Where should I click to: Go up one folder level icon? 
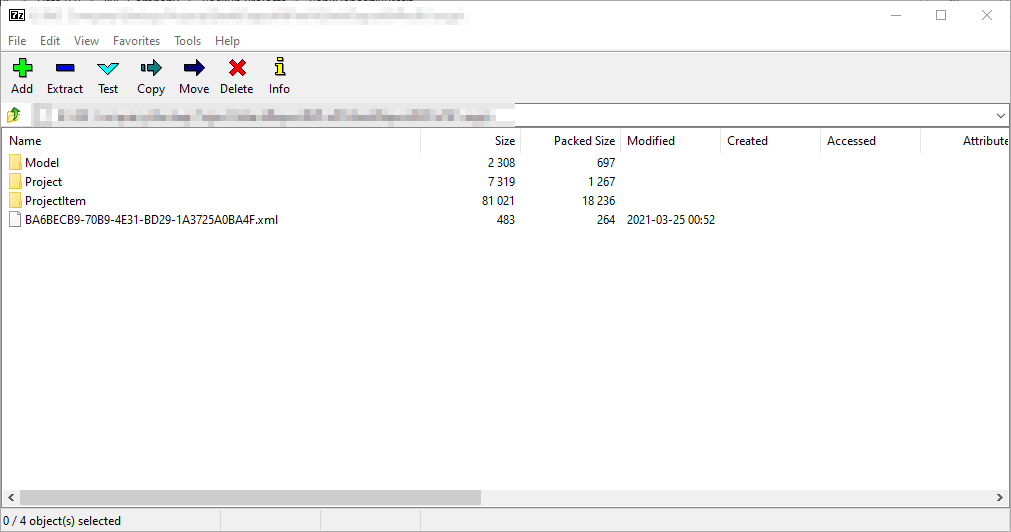tap(14, 115)
